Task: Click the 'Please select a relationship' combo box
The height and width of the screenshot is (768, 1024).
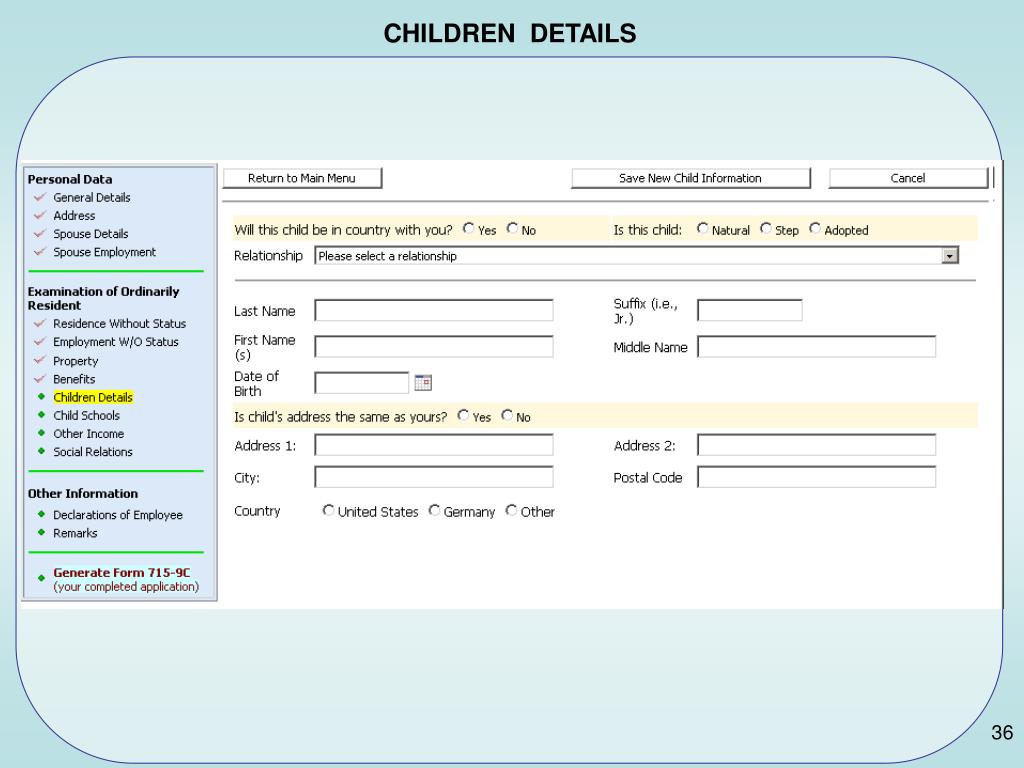Action: [637, 256]
